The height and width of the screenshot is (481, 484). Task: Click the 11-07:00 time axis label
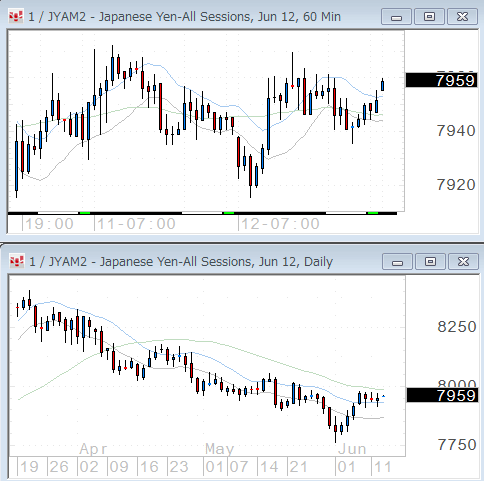[137, 224]
